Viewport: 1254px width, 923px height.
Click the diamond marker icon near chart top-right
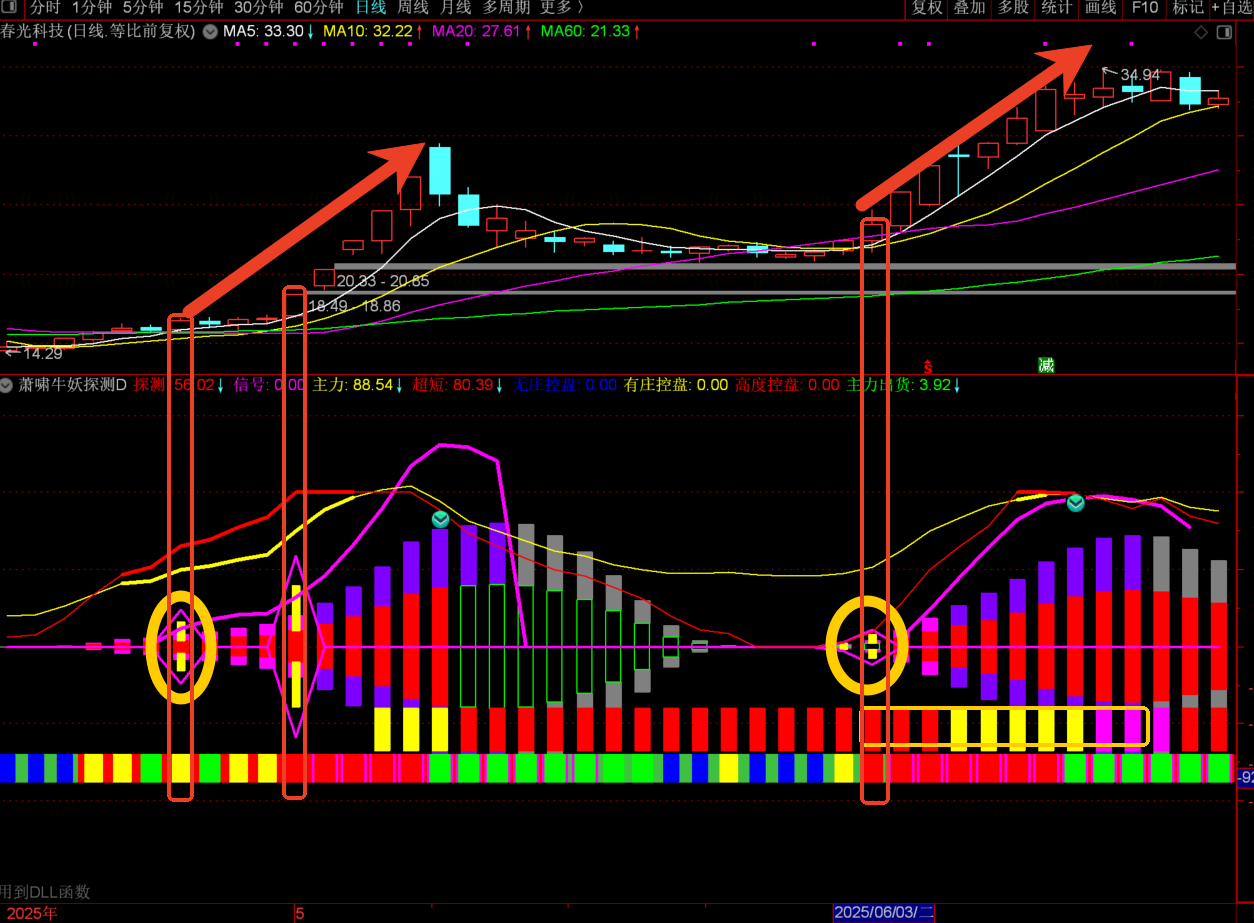coord(1201,32)
